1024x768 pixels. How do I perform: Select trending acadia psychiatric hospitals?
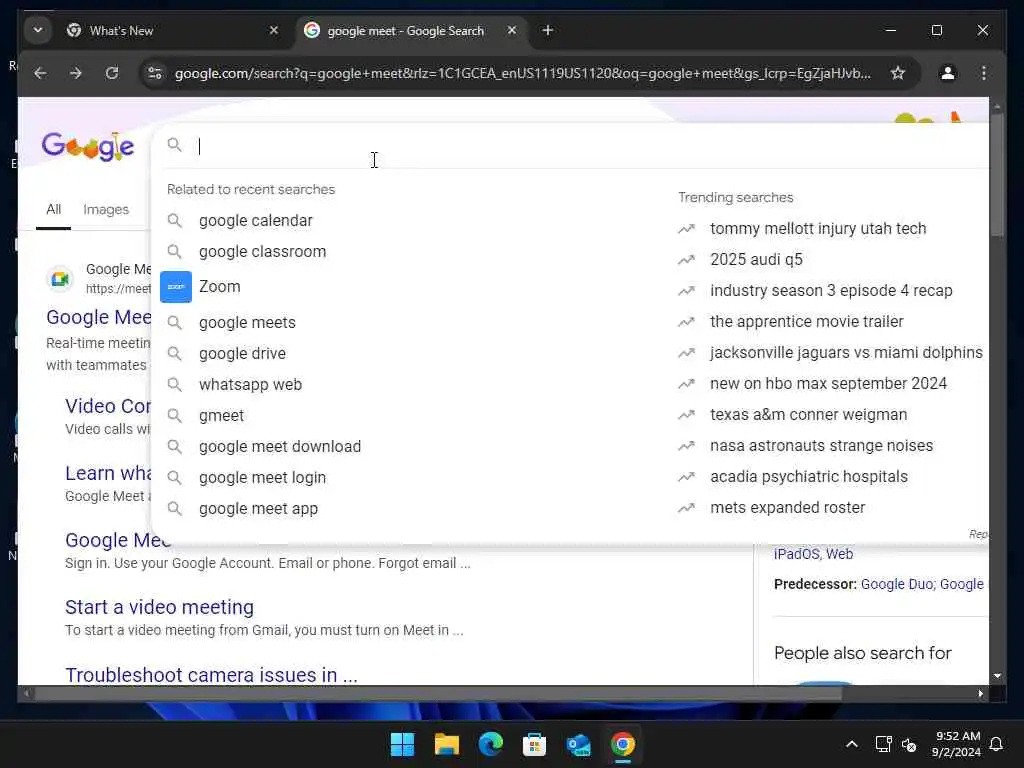point(808,477)
